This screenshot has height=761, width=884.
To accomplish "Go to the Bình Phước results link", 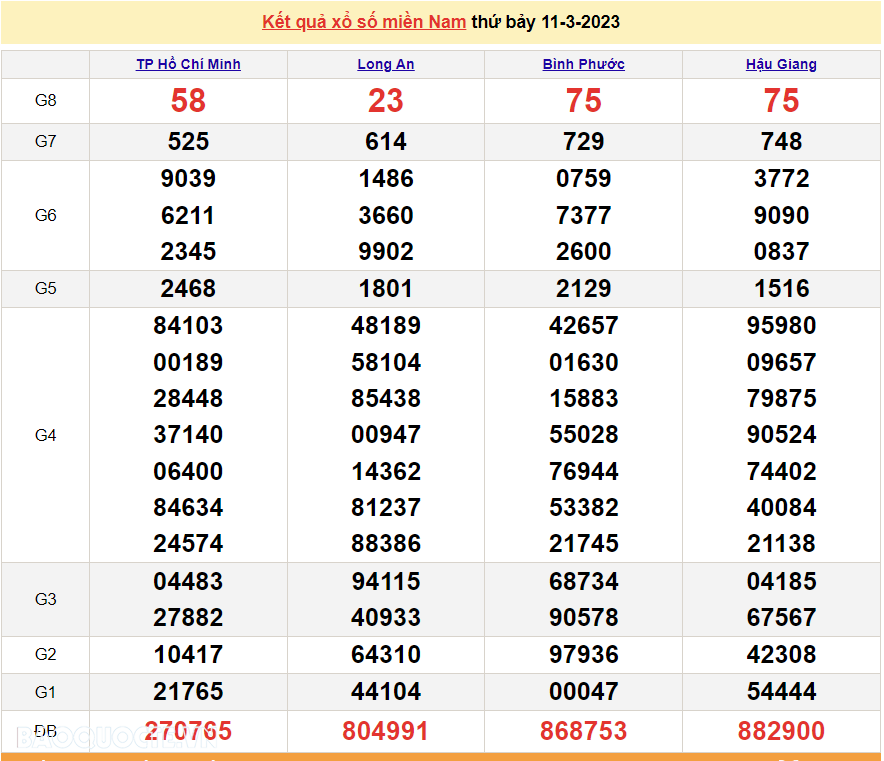I will [583, 64].
